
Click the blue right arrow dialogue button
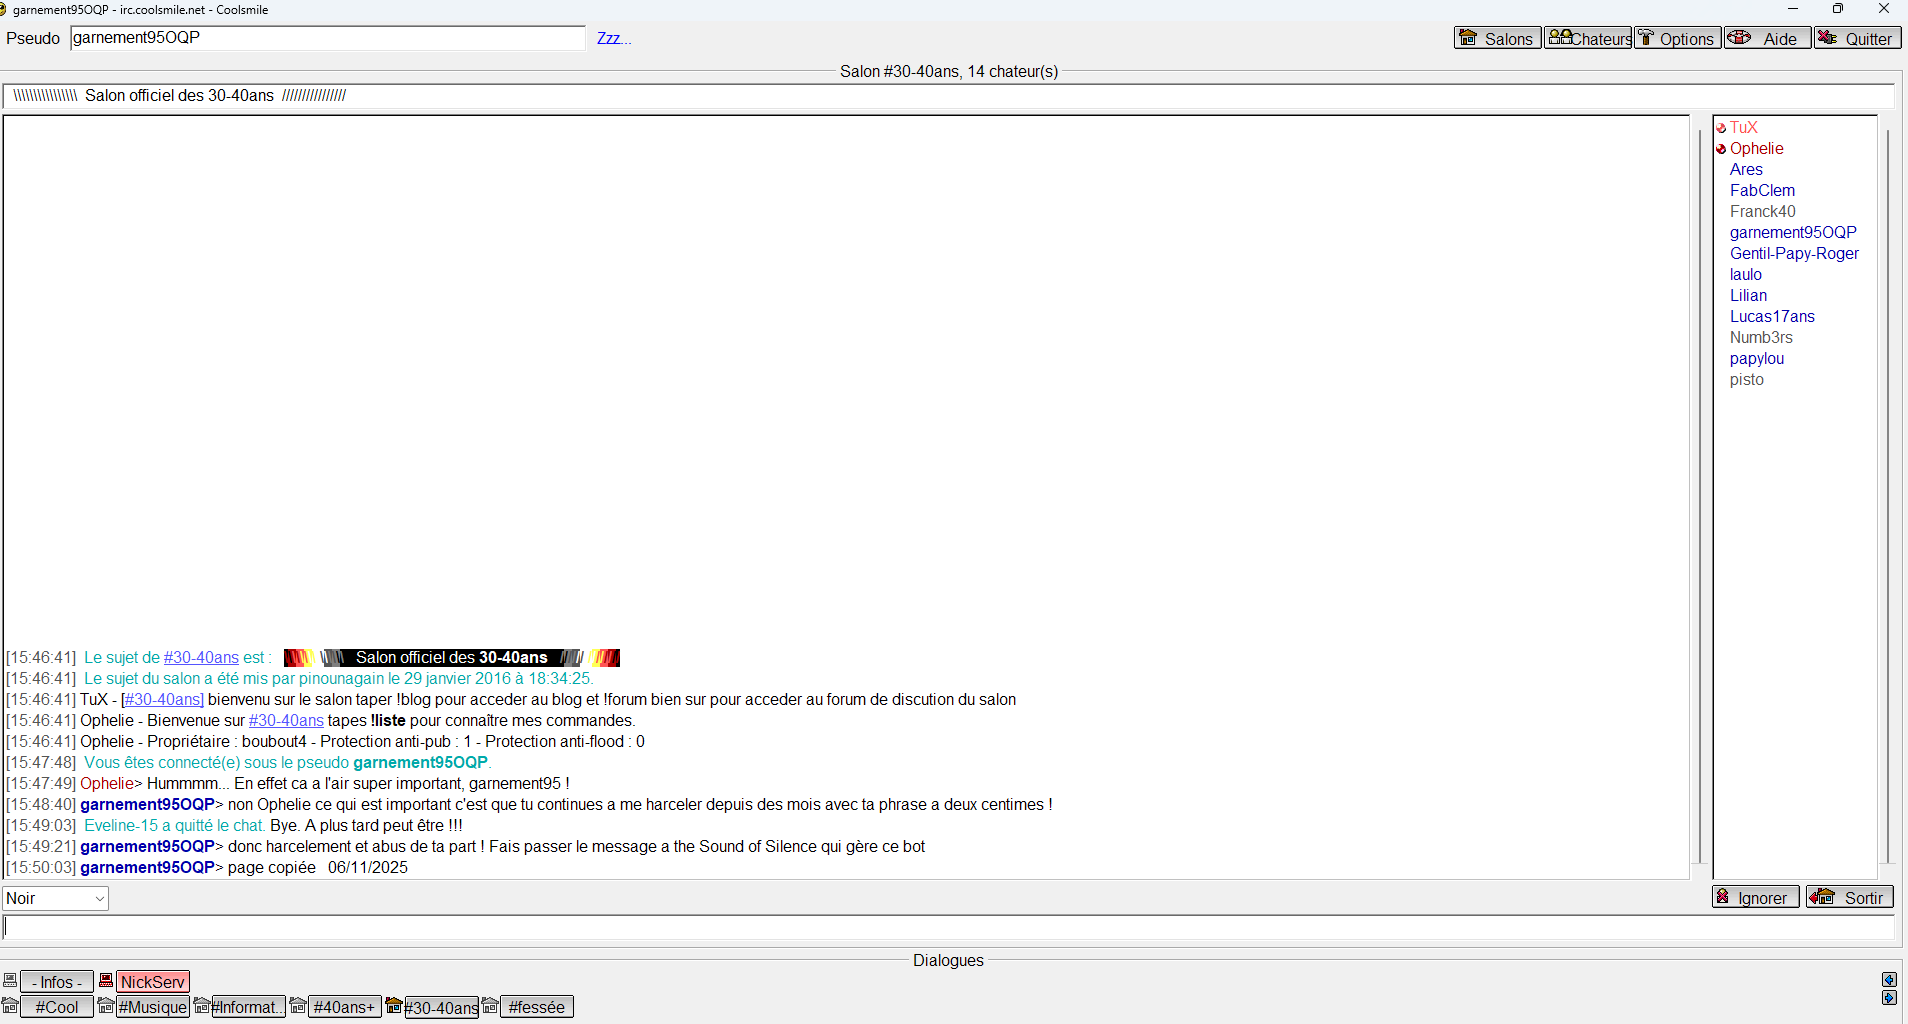pyautogui.click(x=1889, y=998)
